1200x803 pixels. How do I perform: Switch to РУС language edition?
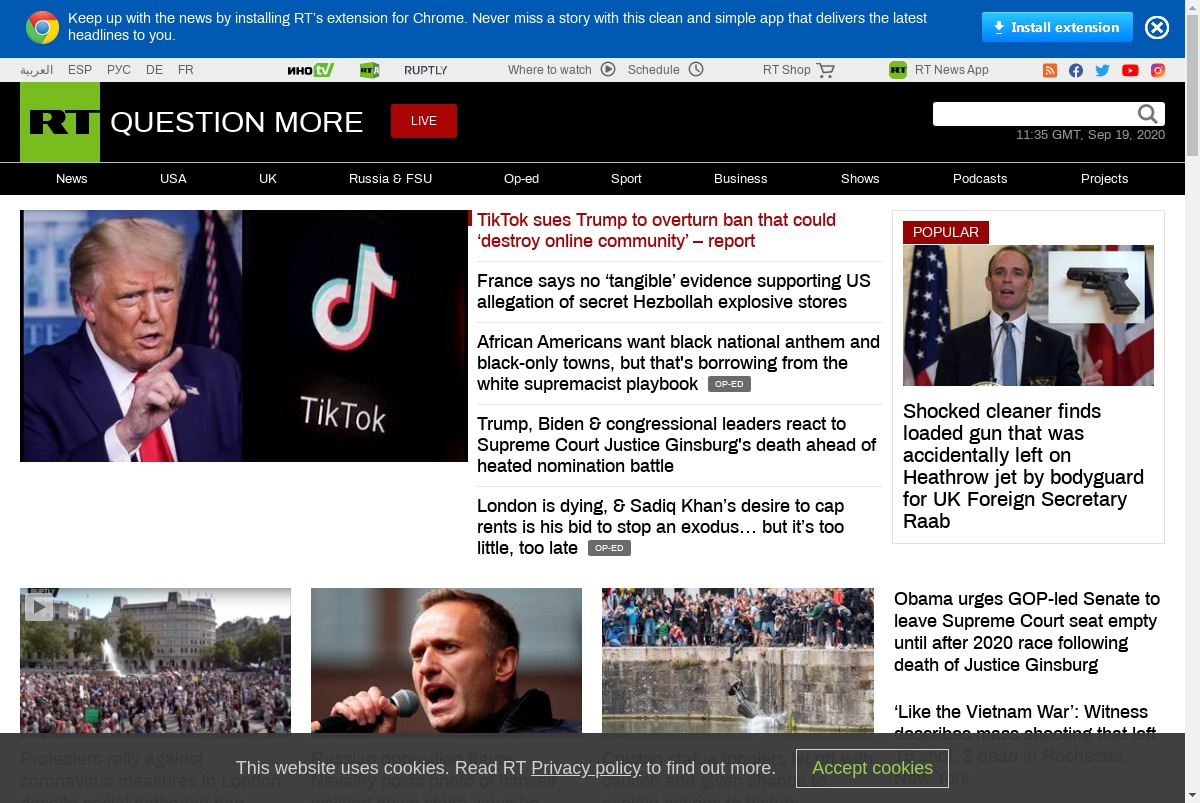(119, 70)
